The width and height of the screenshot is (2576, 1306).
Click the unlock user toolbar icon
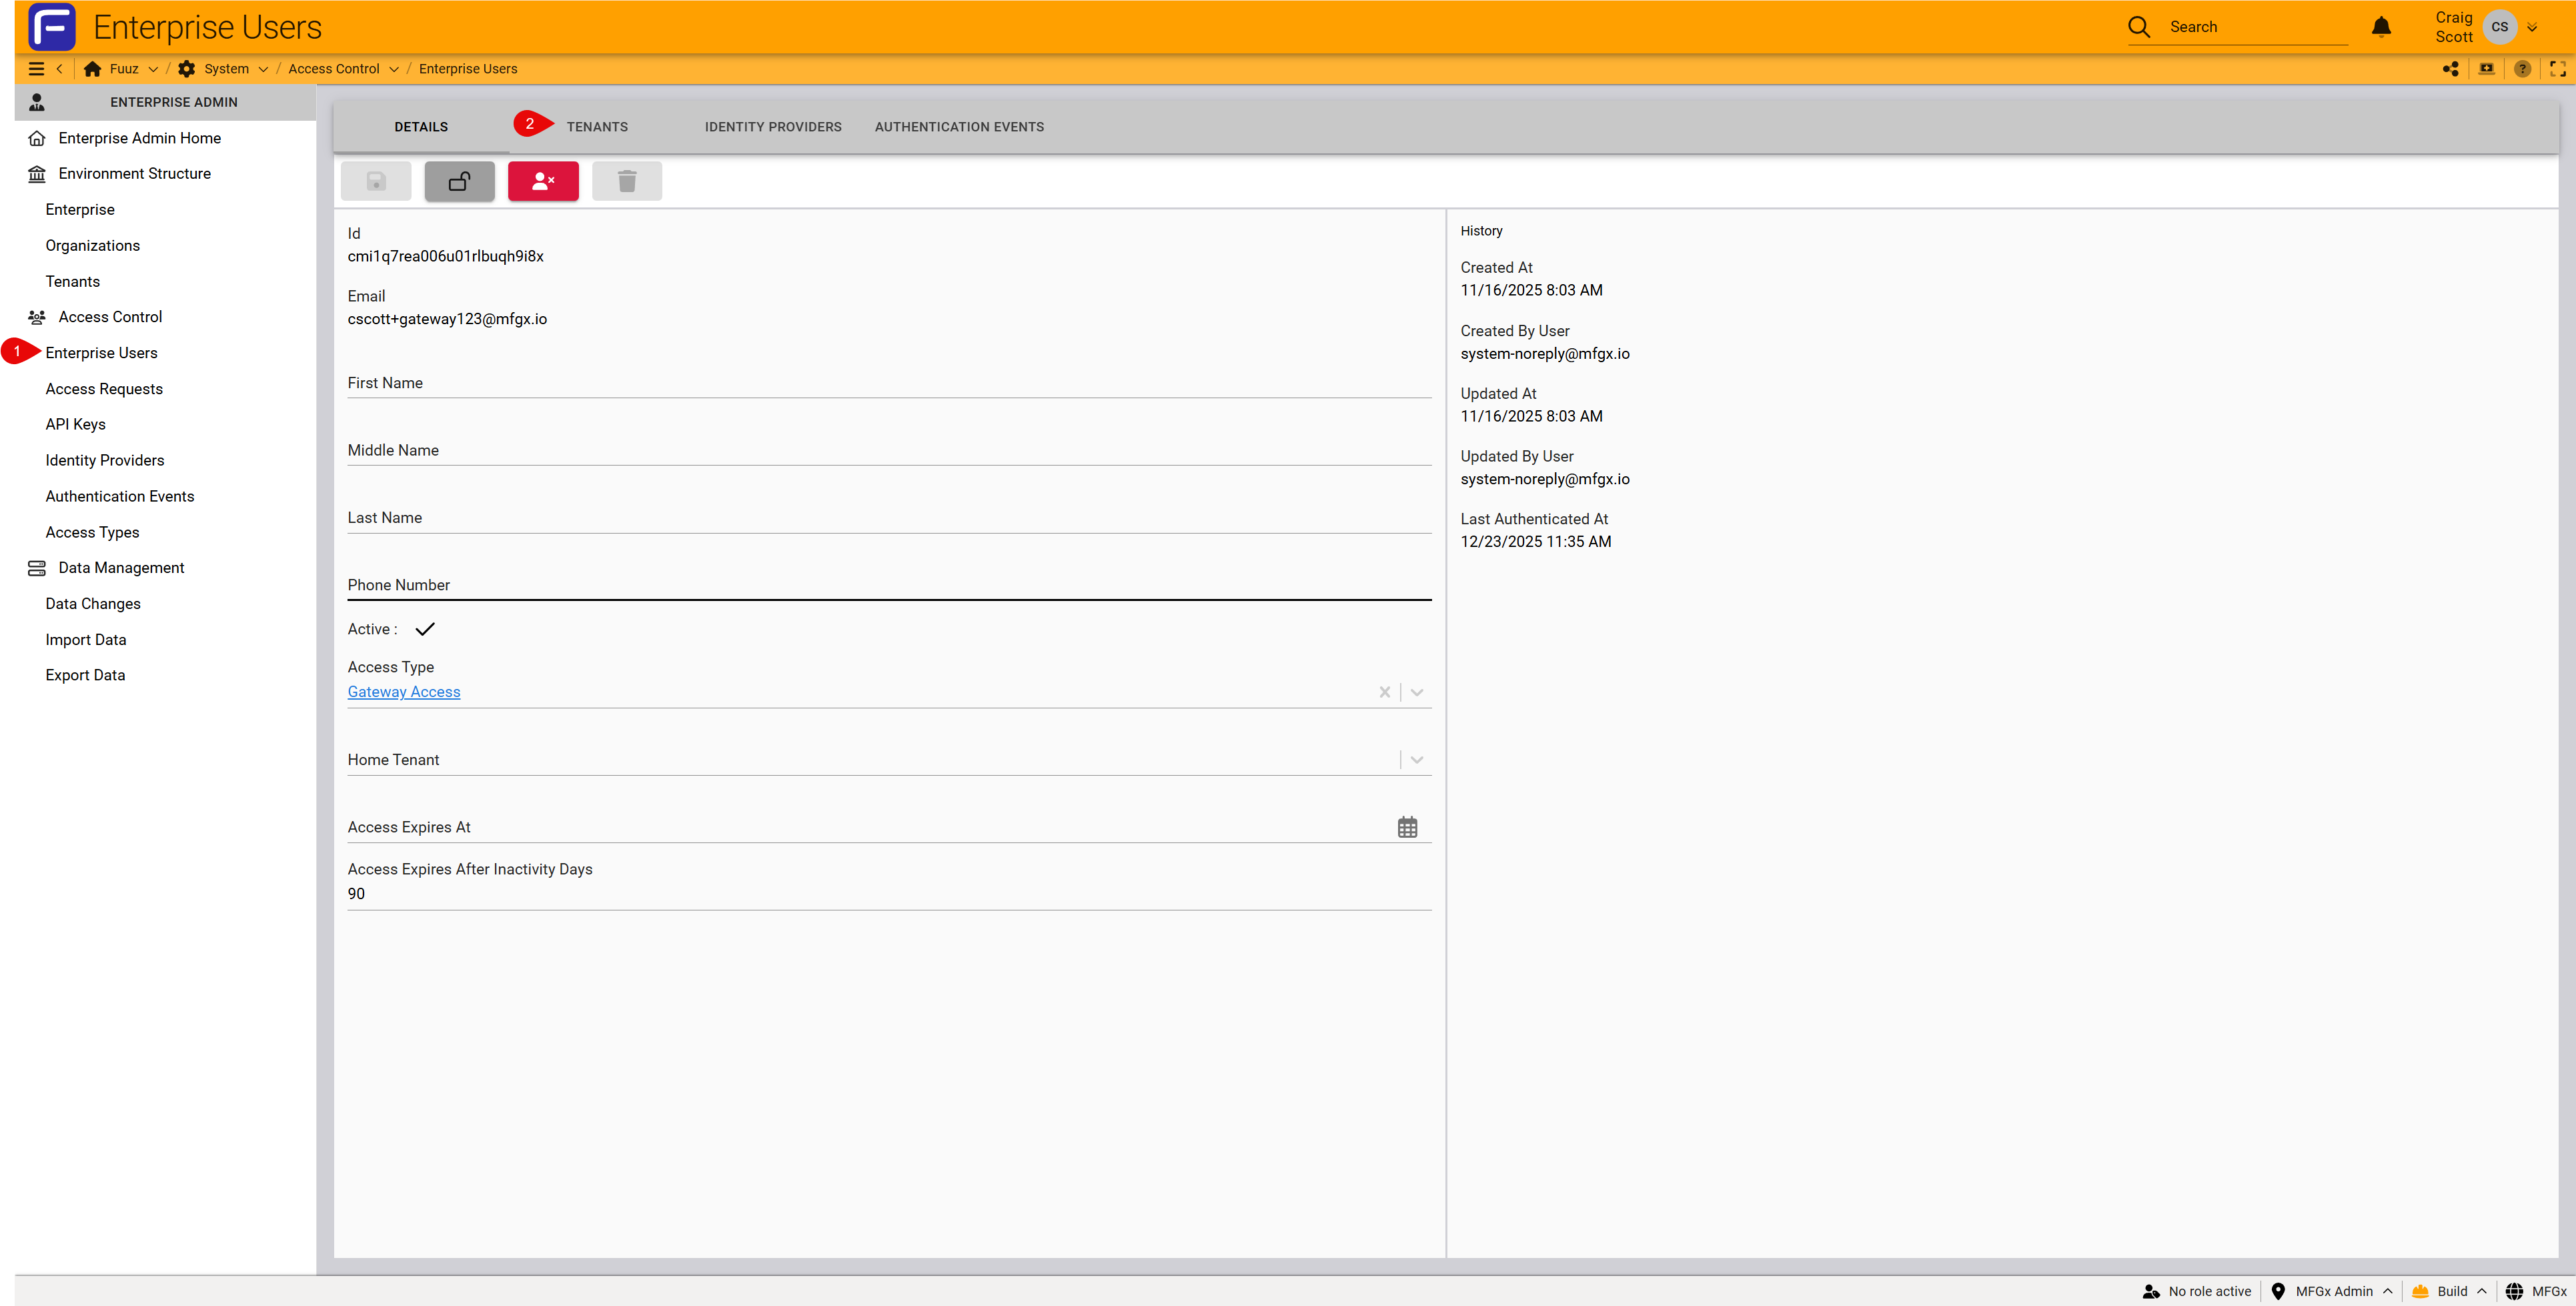[459, 181]
